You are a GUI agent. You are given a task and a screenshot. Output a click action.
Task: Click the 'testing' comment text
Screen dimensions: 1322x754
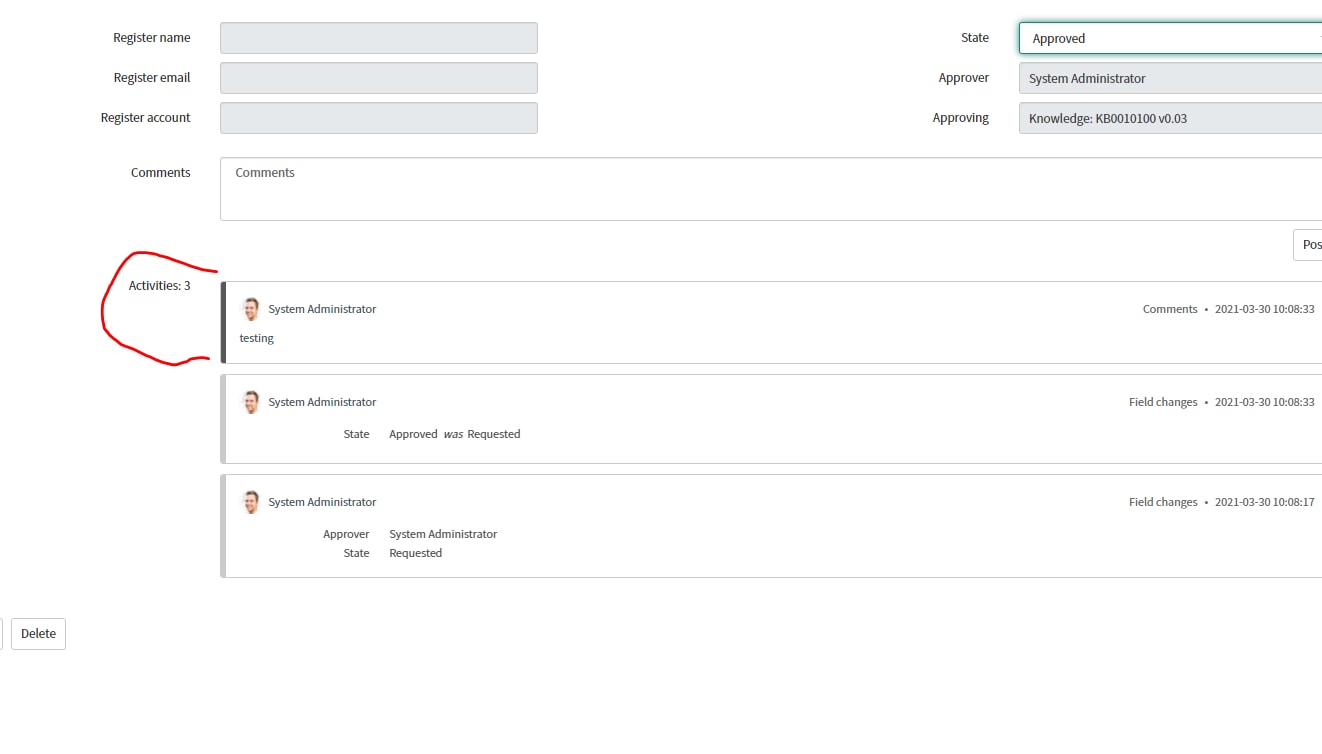click(x=256, y=338)
